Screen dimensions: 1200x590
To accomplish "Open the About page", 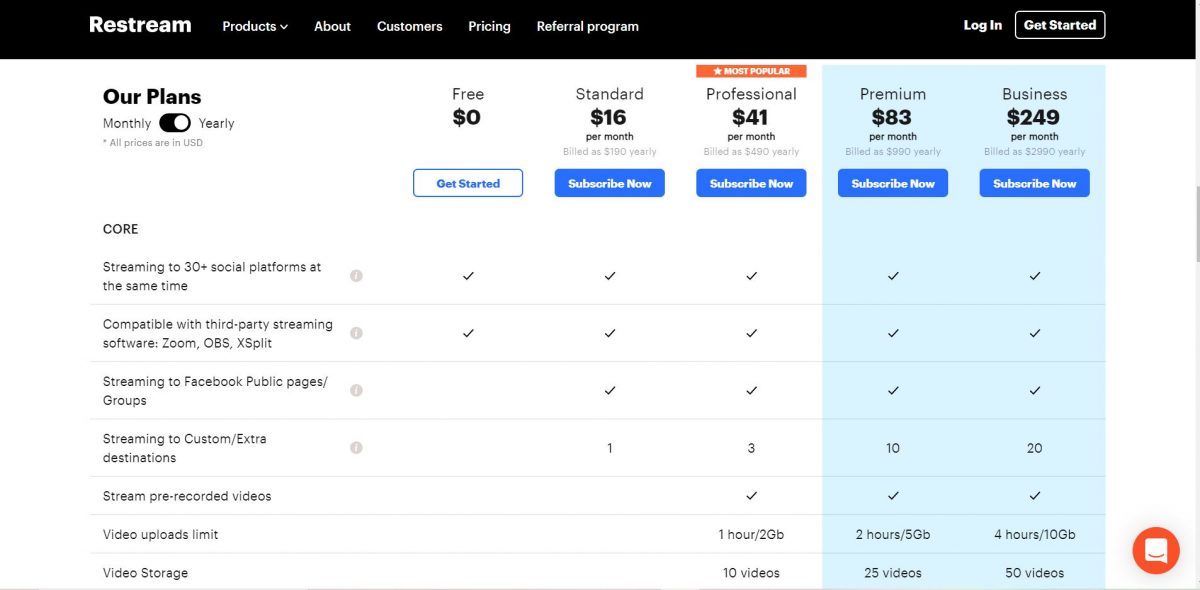I will click(x=332, y=27).
